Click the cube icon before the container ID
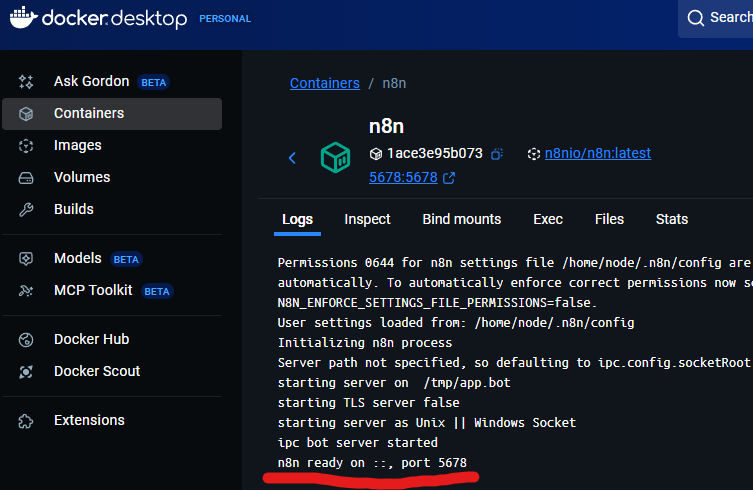The height and width of the screenshot is (491, 753). point(376,154)
